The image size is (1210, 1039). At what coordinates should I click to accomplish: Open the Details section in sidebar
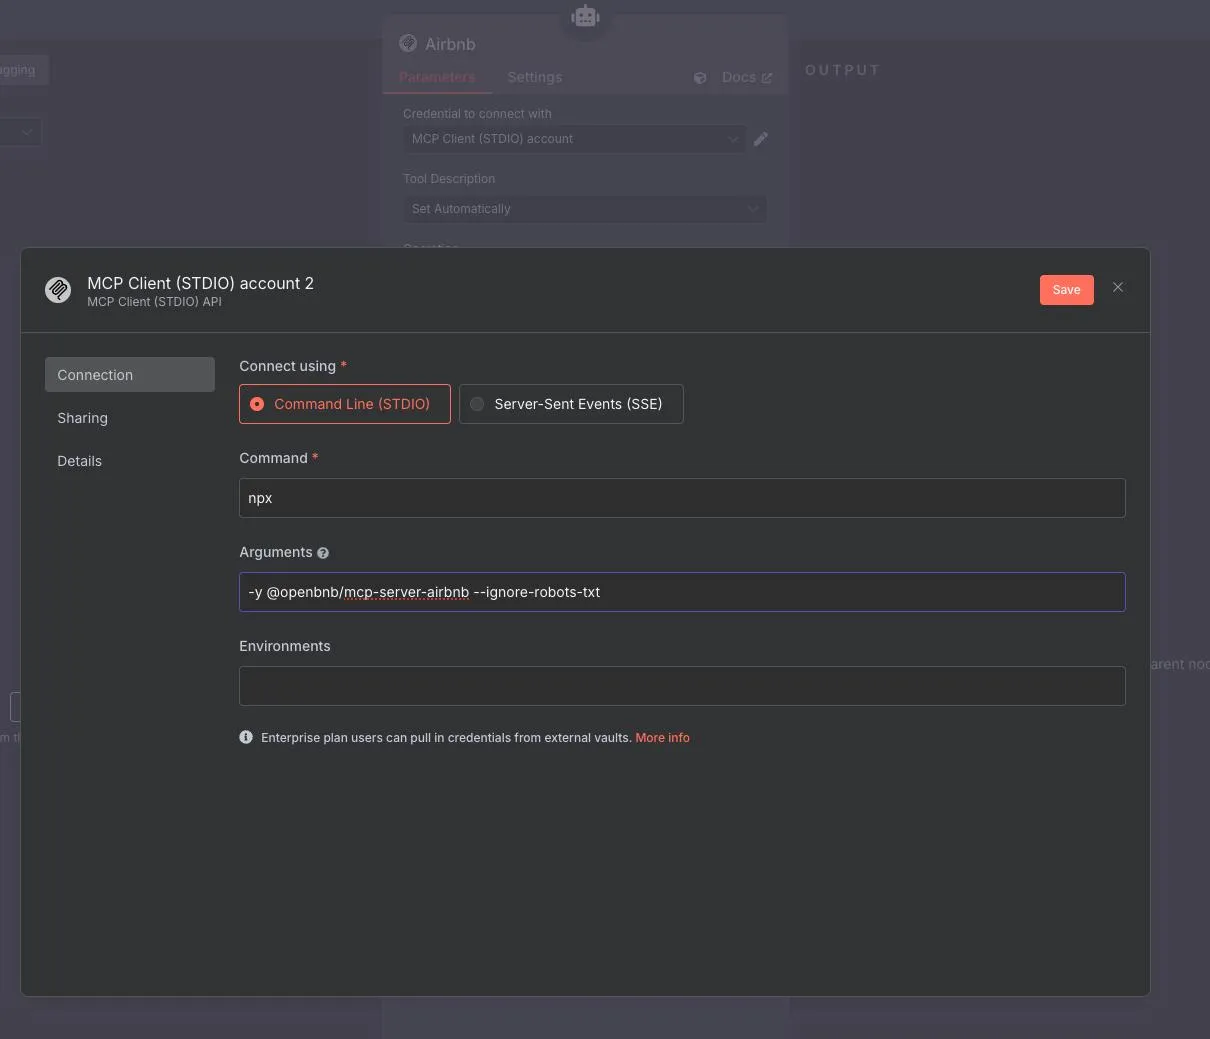80,461
